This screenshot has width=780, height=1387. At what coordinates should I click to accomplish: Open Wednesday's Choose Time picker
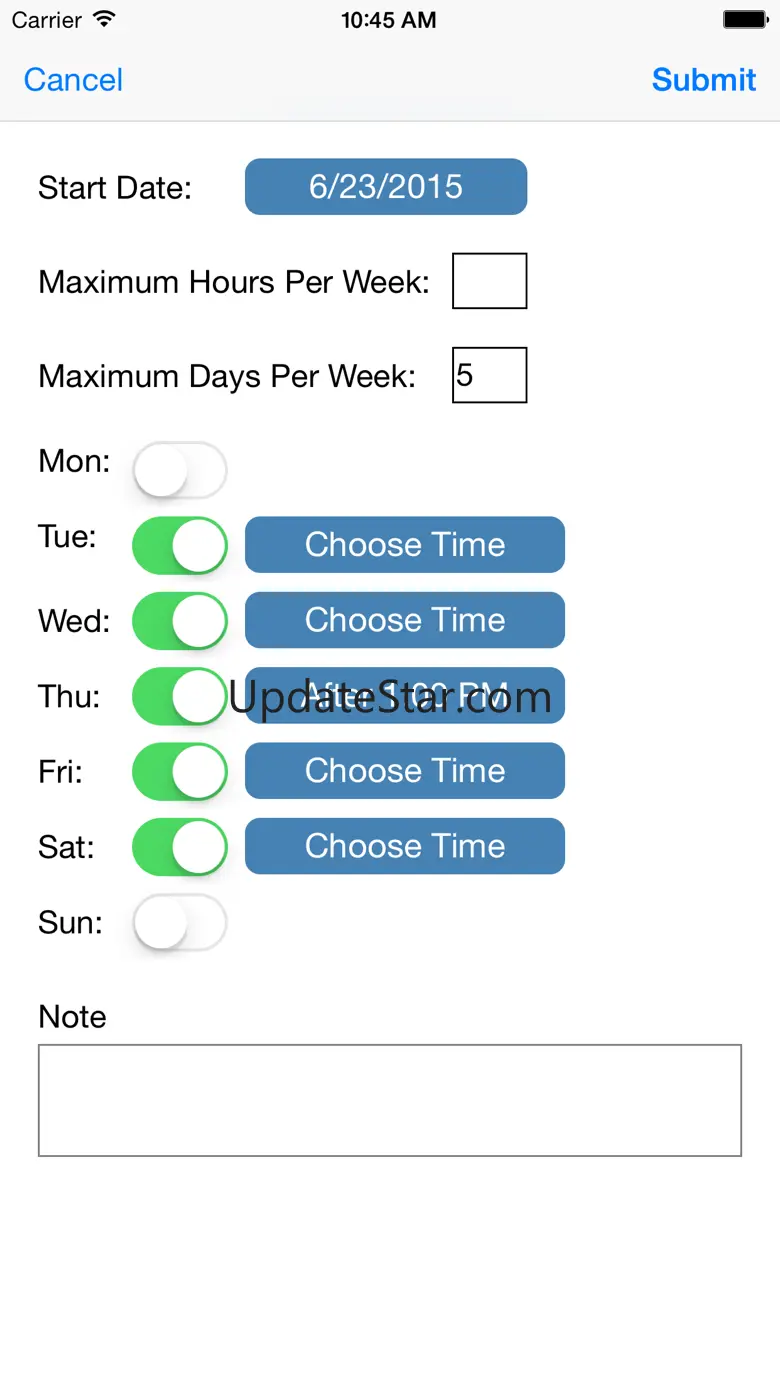(404, 620)
